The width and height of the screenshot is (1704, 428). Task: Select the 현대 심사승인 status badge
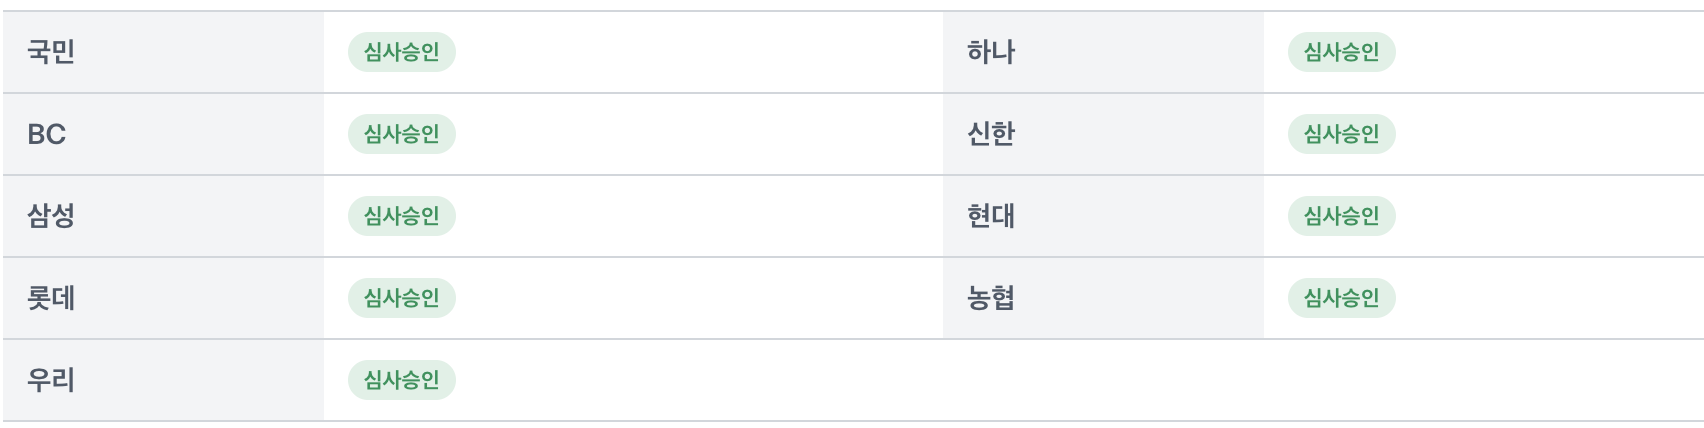click(1341, 216)
